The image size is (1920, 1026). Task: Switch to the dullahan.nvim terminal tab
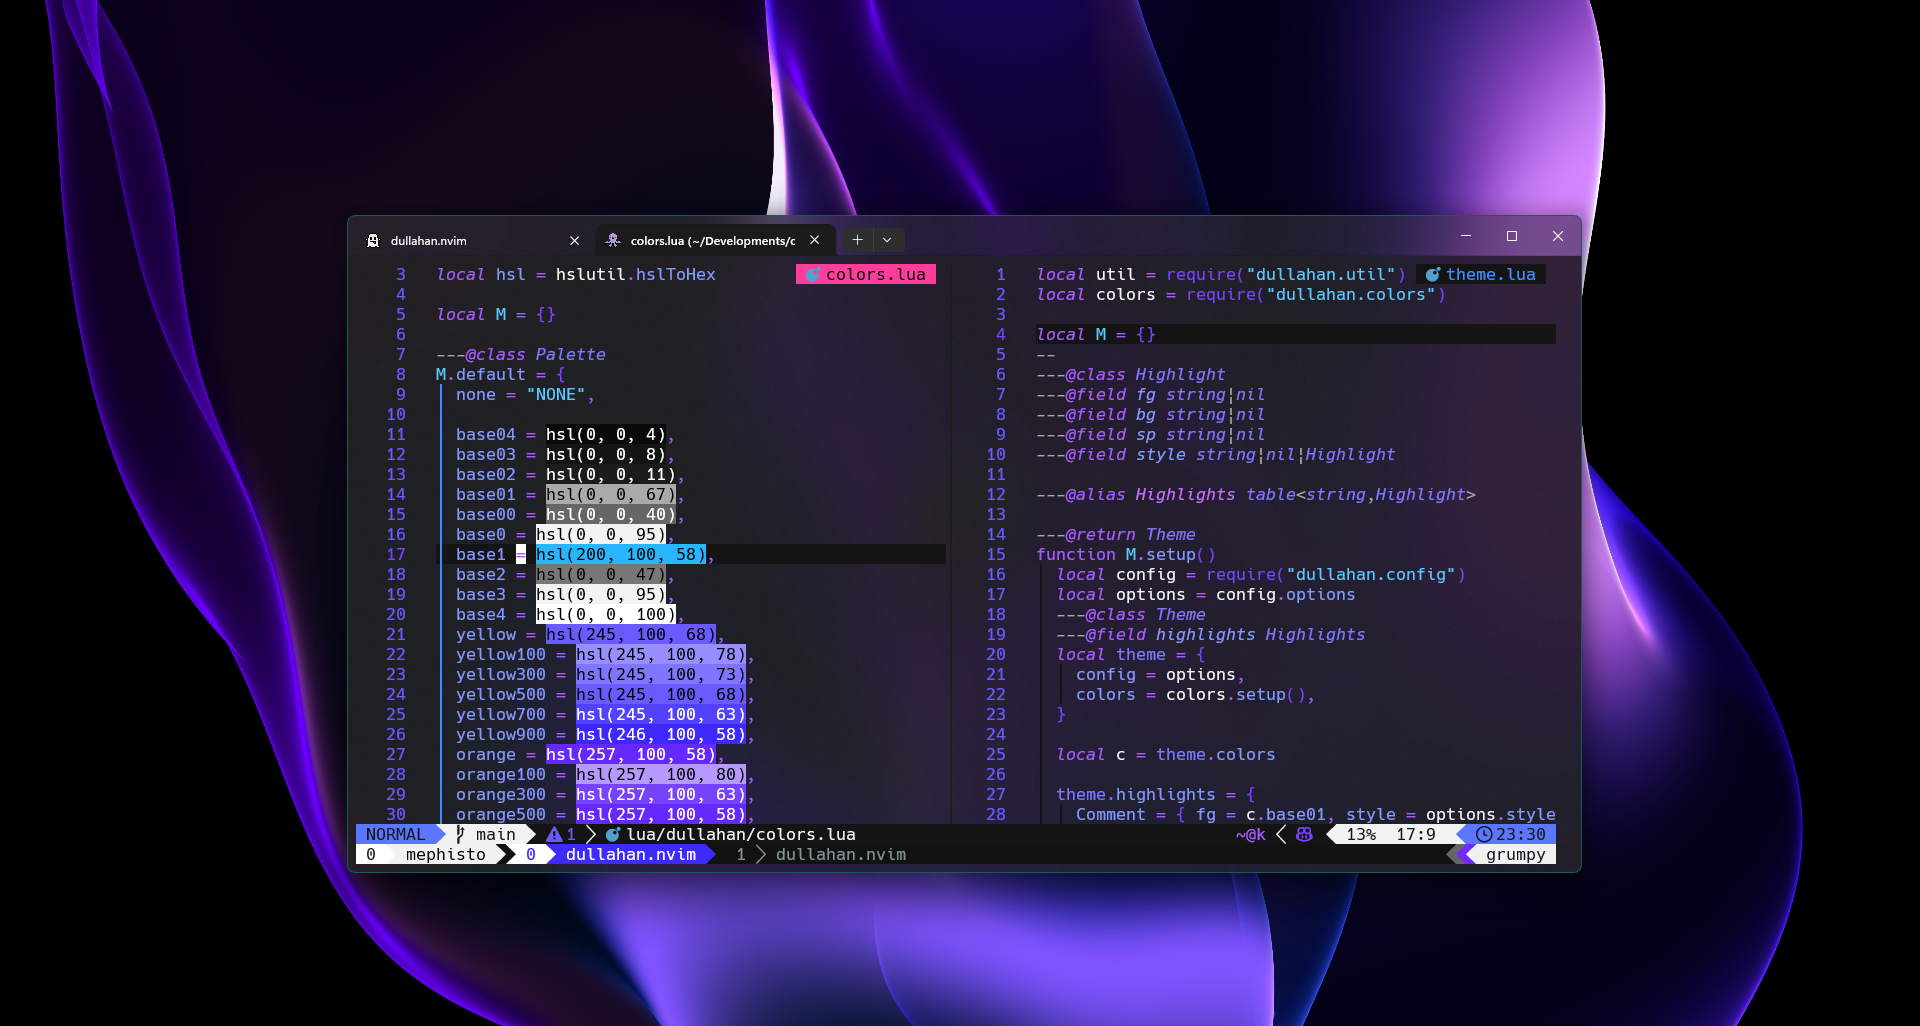click(x=473, y=240)
